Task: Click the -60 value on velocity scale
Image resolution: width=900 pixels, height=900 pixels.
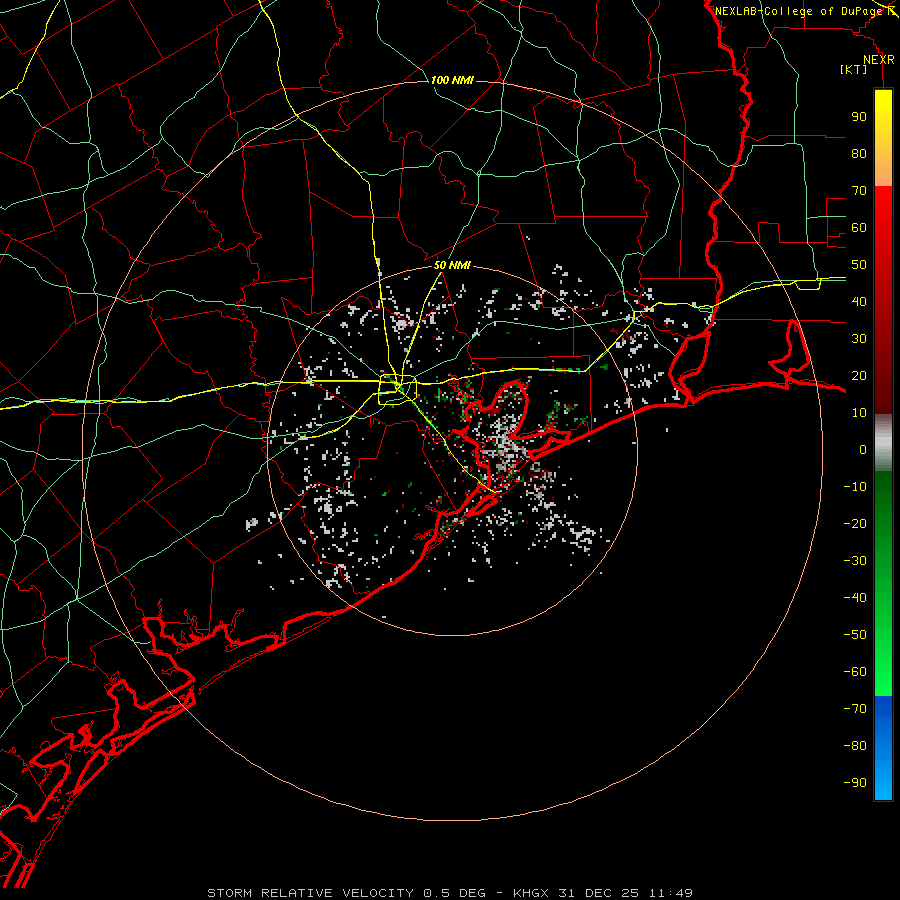Action: (855, 672)
